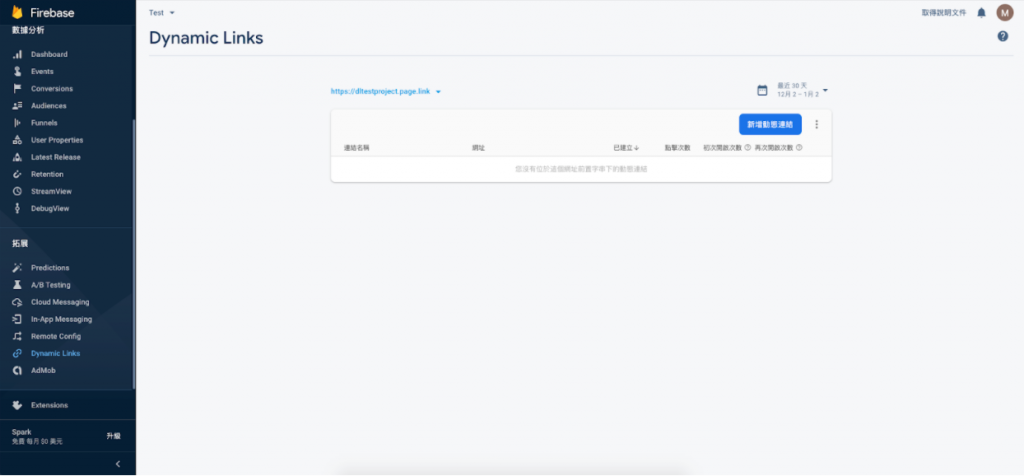
Task: Open Predictions in the sidebar
Action: [50, 268]
